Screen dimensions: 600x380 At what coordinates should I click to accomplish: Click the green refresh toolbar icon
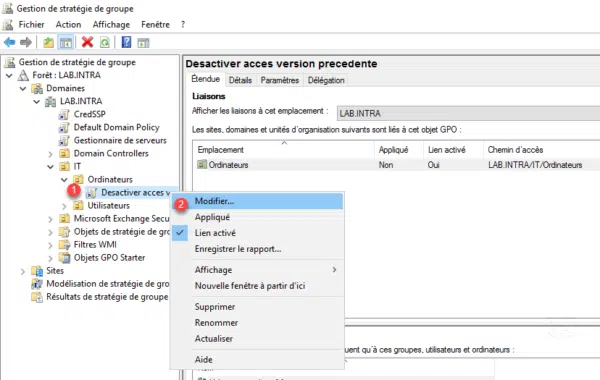pyautogui.click(x=104, y=42)
